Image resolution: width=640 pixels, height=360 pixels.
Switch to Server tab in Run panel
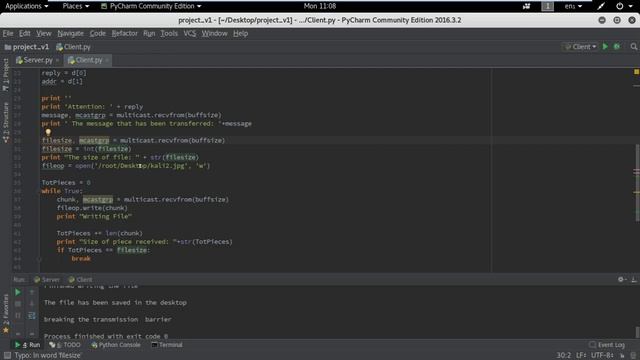[x=47, y=280]
